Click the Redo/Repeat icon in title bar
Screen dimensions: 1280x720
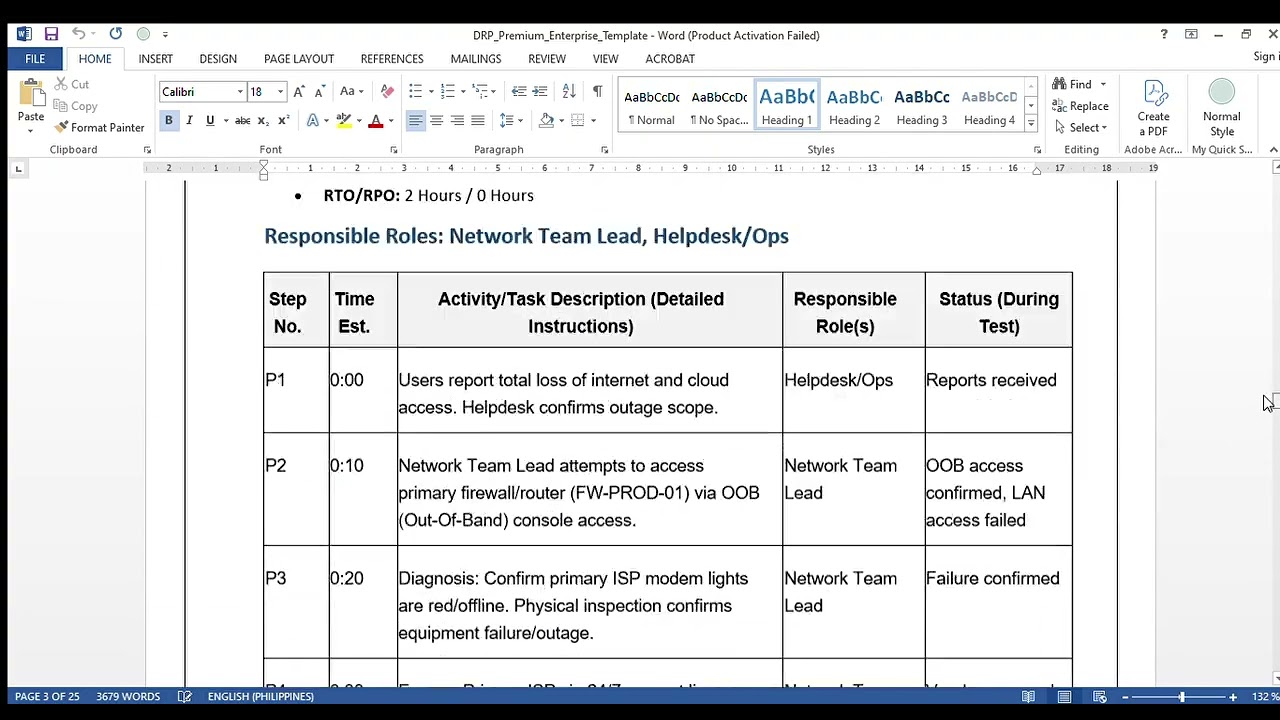pyautogui.click(x=115, y=34)
